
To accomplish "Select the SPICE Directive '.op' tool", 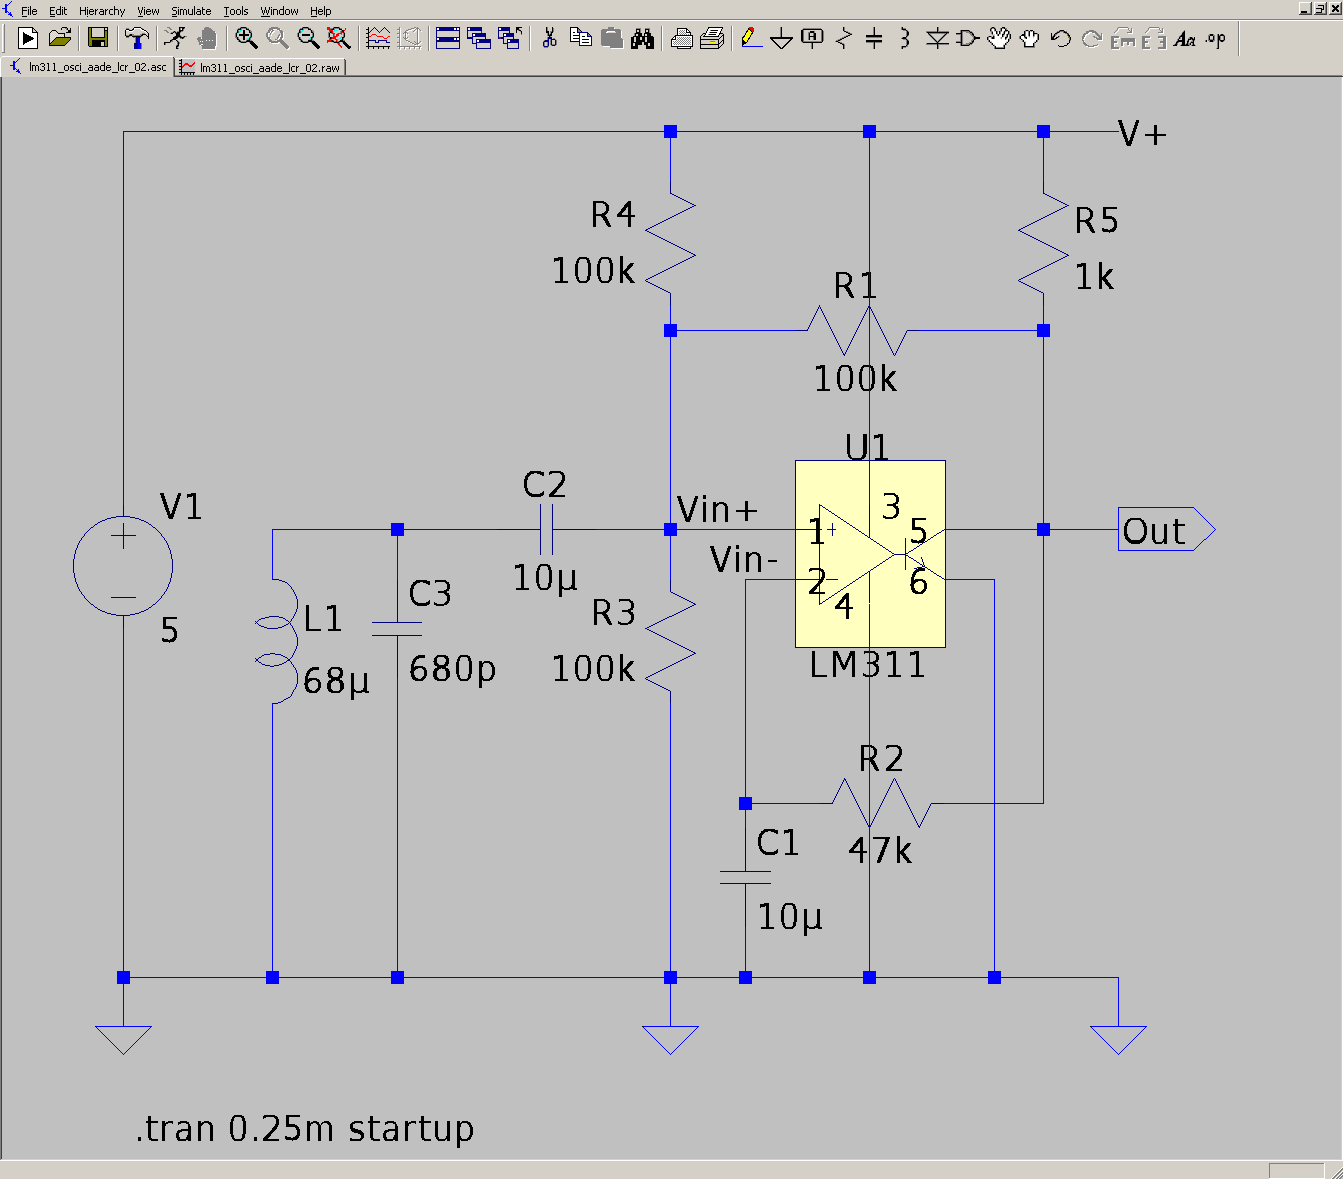I will (x=1216, y=38).
